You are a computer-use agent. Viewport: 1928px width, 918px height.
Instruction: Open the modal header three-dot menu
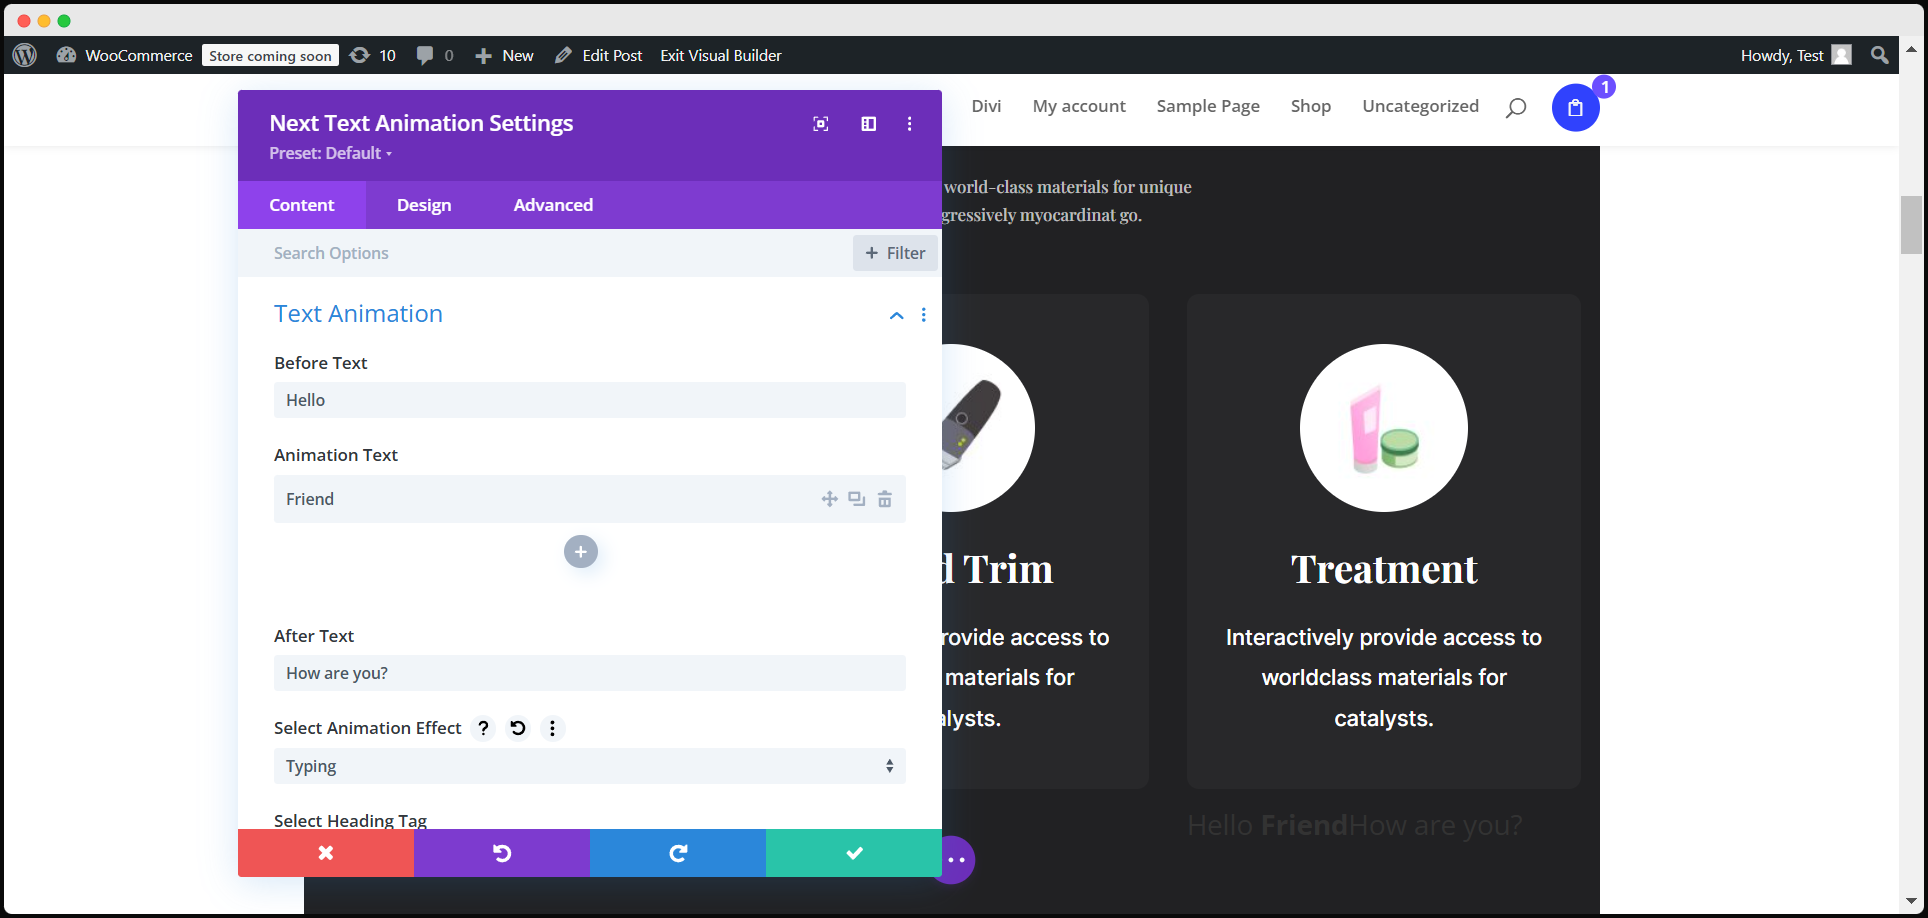click(909, 124)
